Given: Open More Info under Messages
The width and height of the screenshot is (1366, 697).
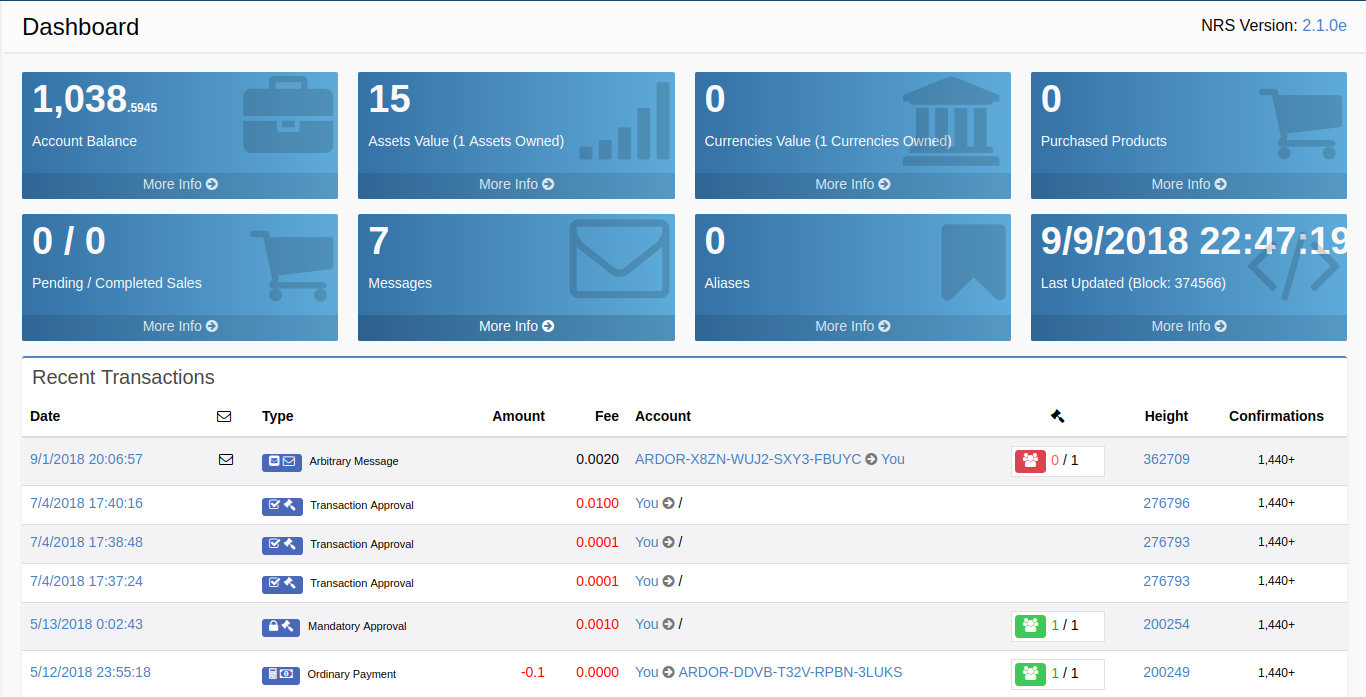Looking at the screenshot, I should [x=516, y=326].
